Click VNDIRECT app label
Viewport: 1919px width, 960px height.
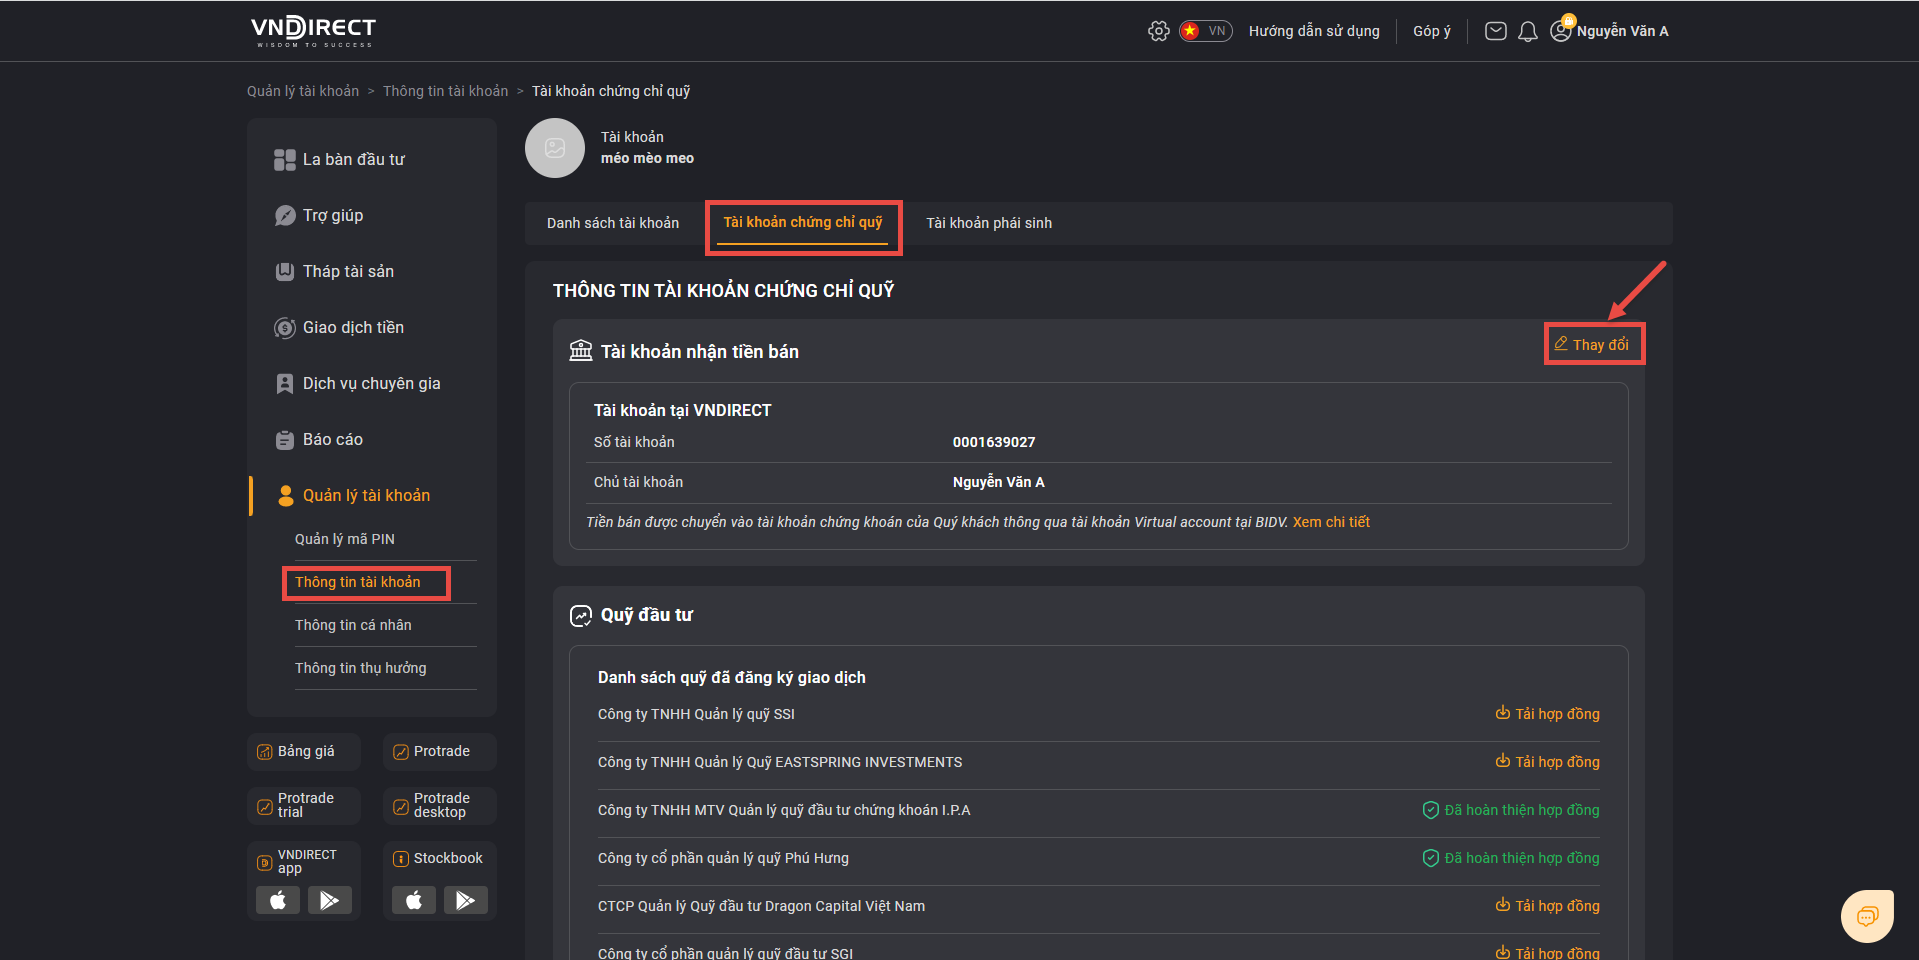pyautogui.click(x=307, y=862)
